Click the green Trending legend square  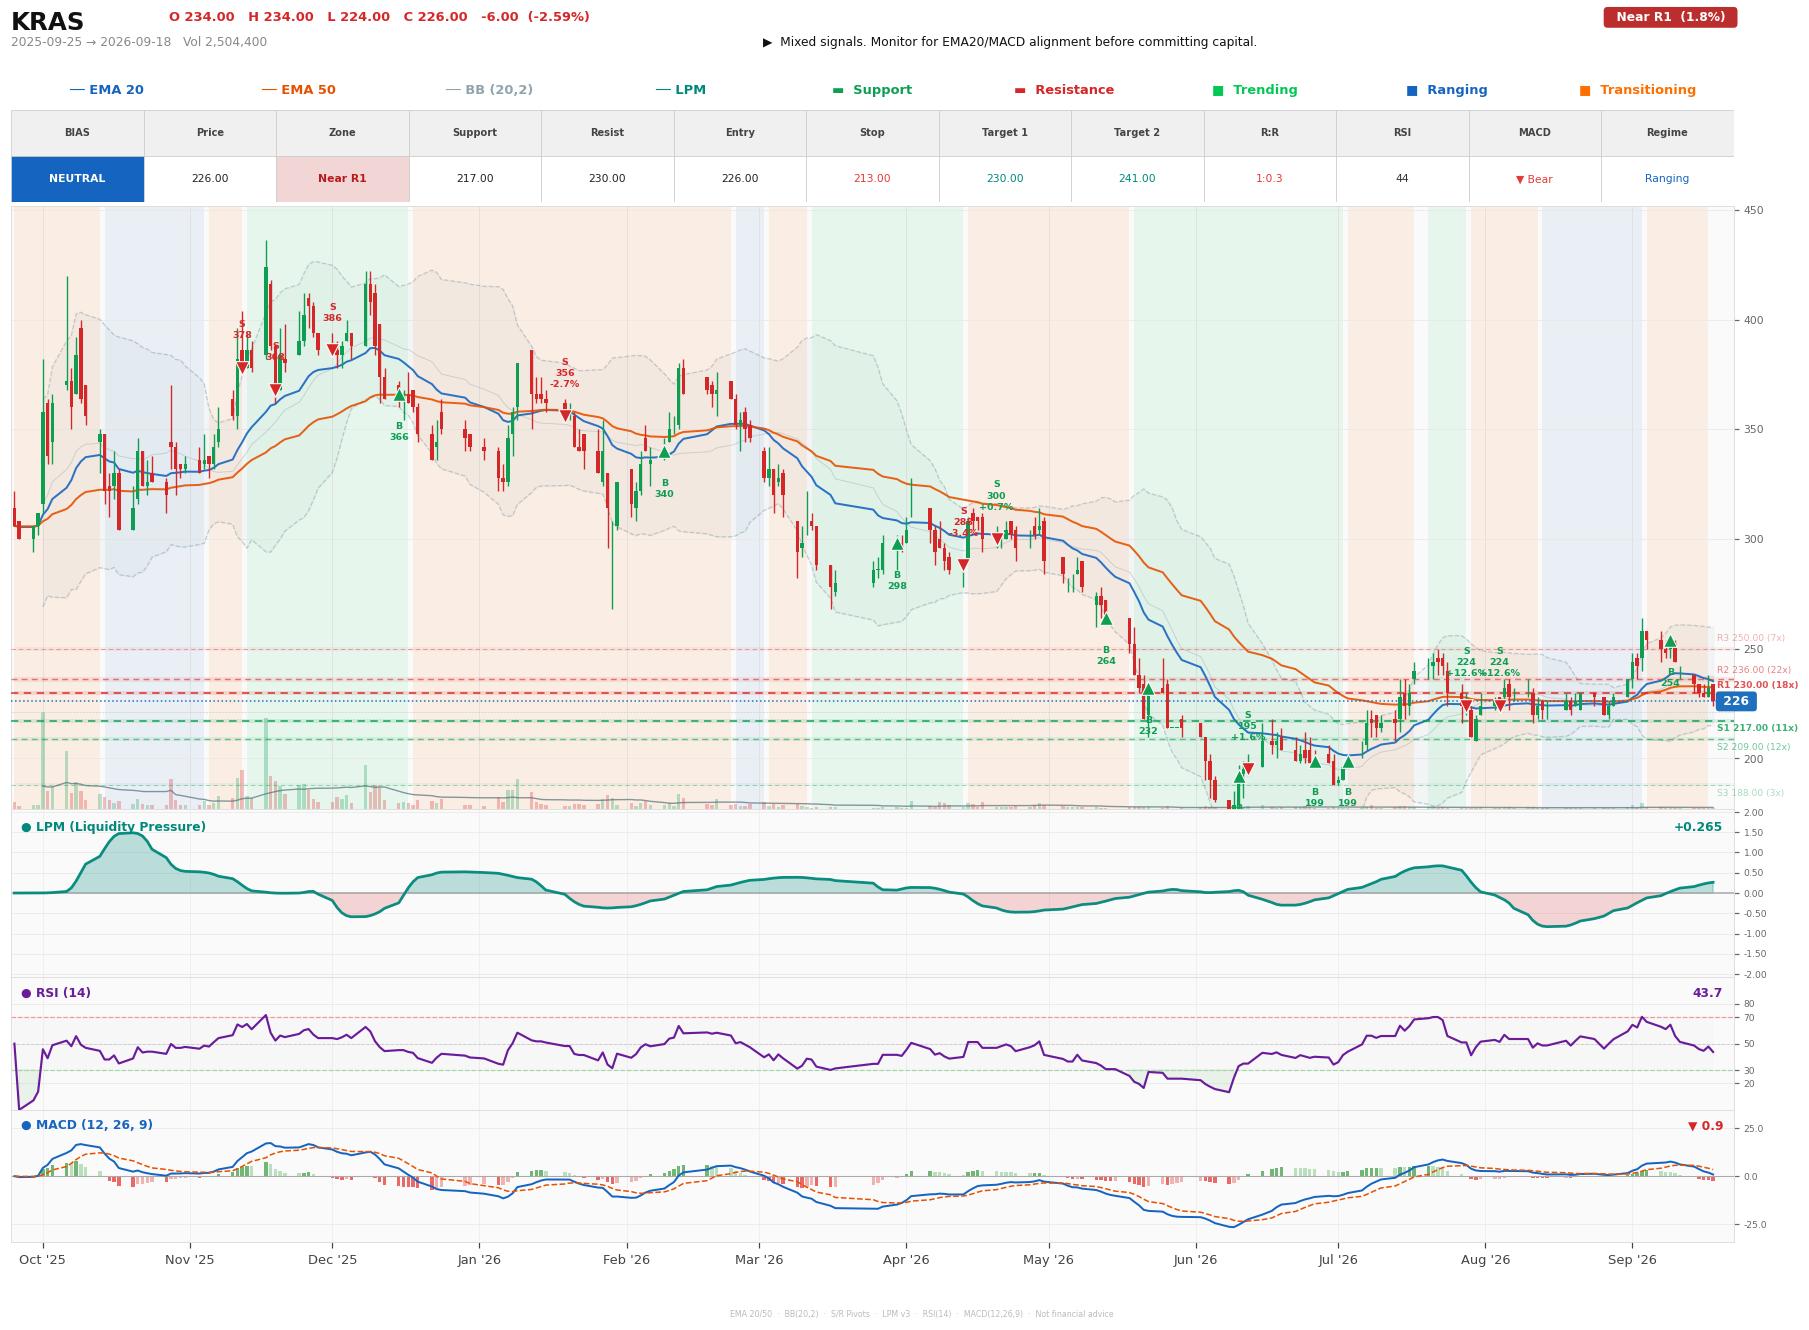(x=1217, y=90)
